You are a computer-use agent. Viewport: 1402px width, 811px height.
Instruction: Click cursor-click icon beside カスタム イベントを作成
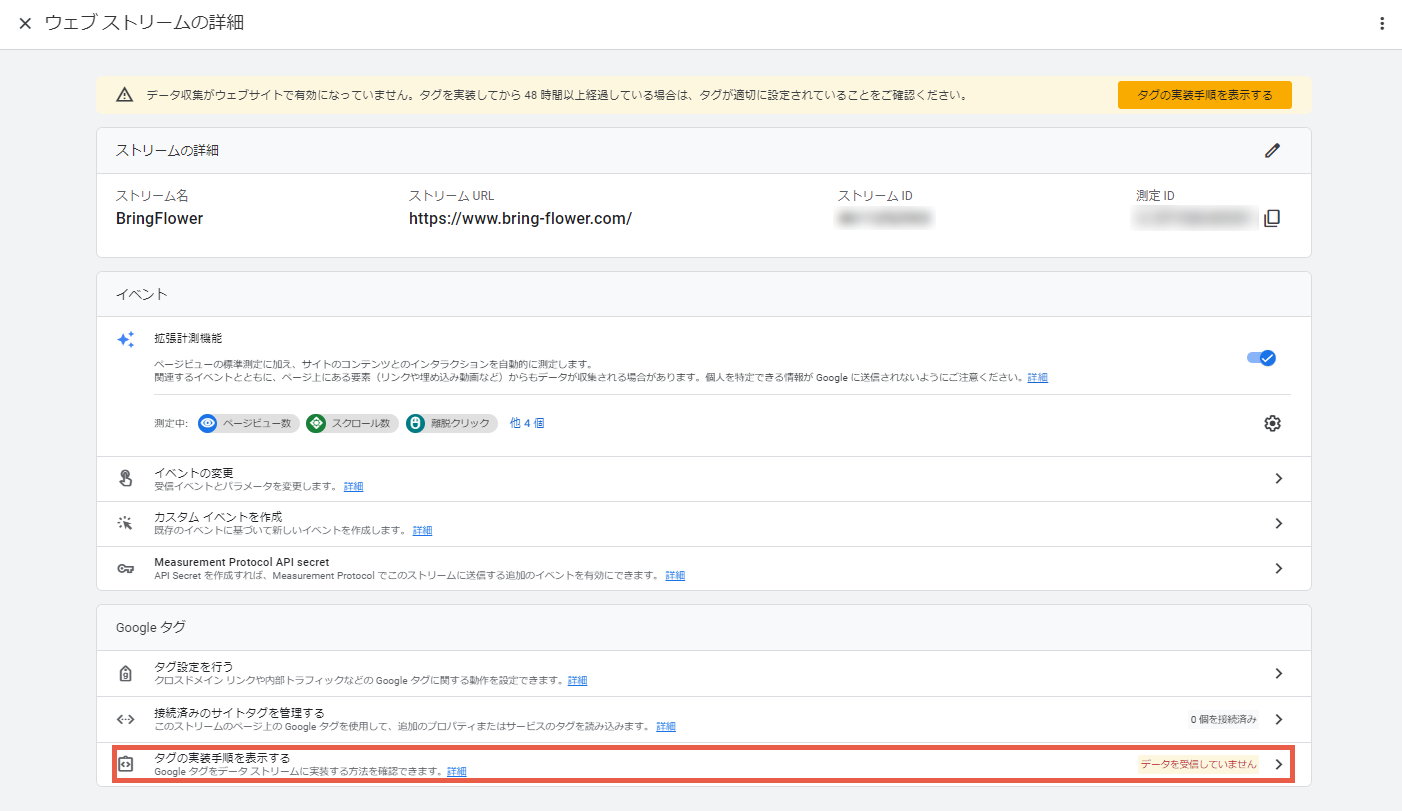[x=125, y=523]
